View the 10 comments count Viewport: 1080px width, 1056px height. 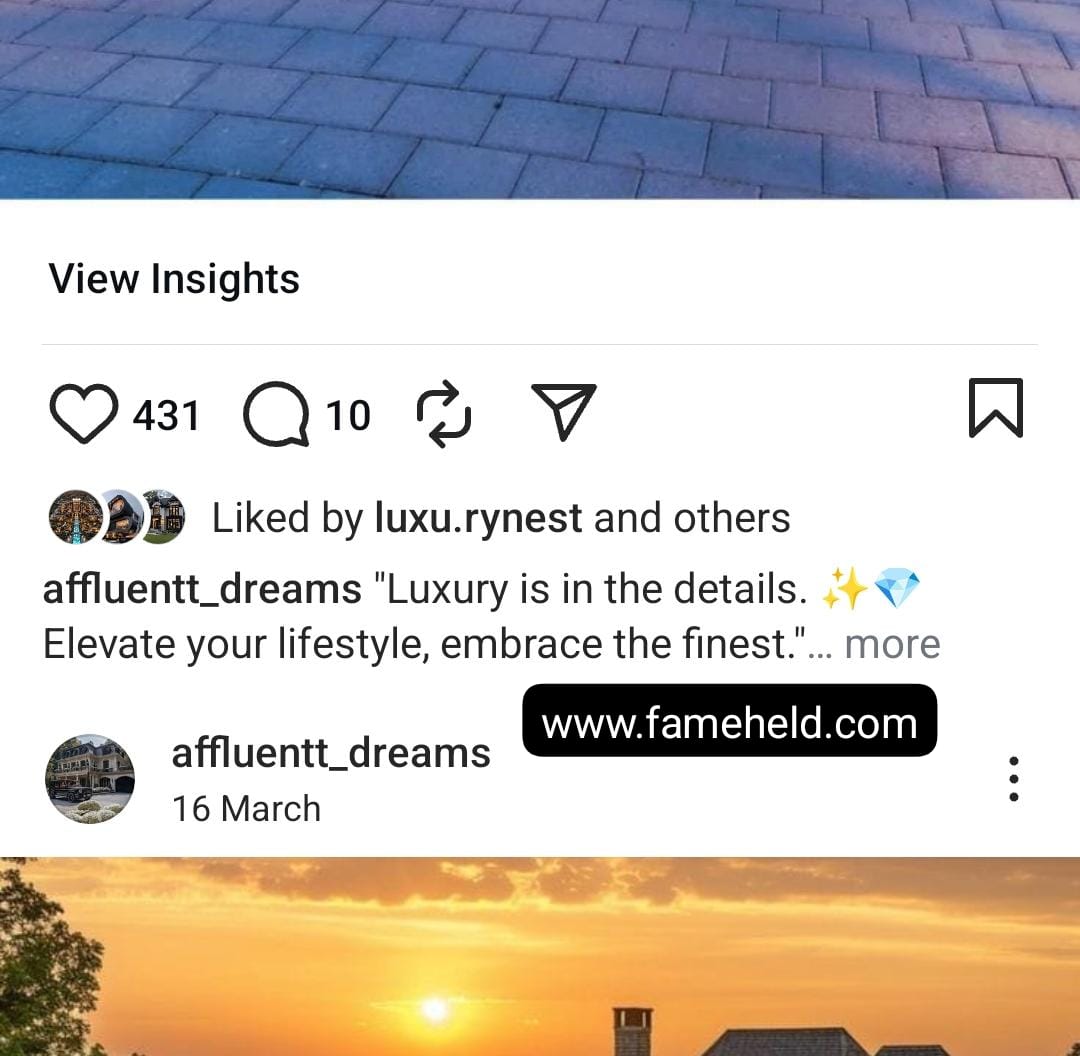[x=348, y=415]
